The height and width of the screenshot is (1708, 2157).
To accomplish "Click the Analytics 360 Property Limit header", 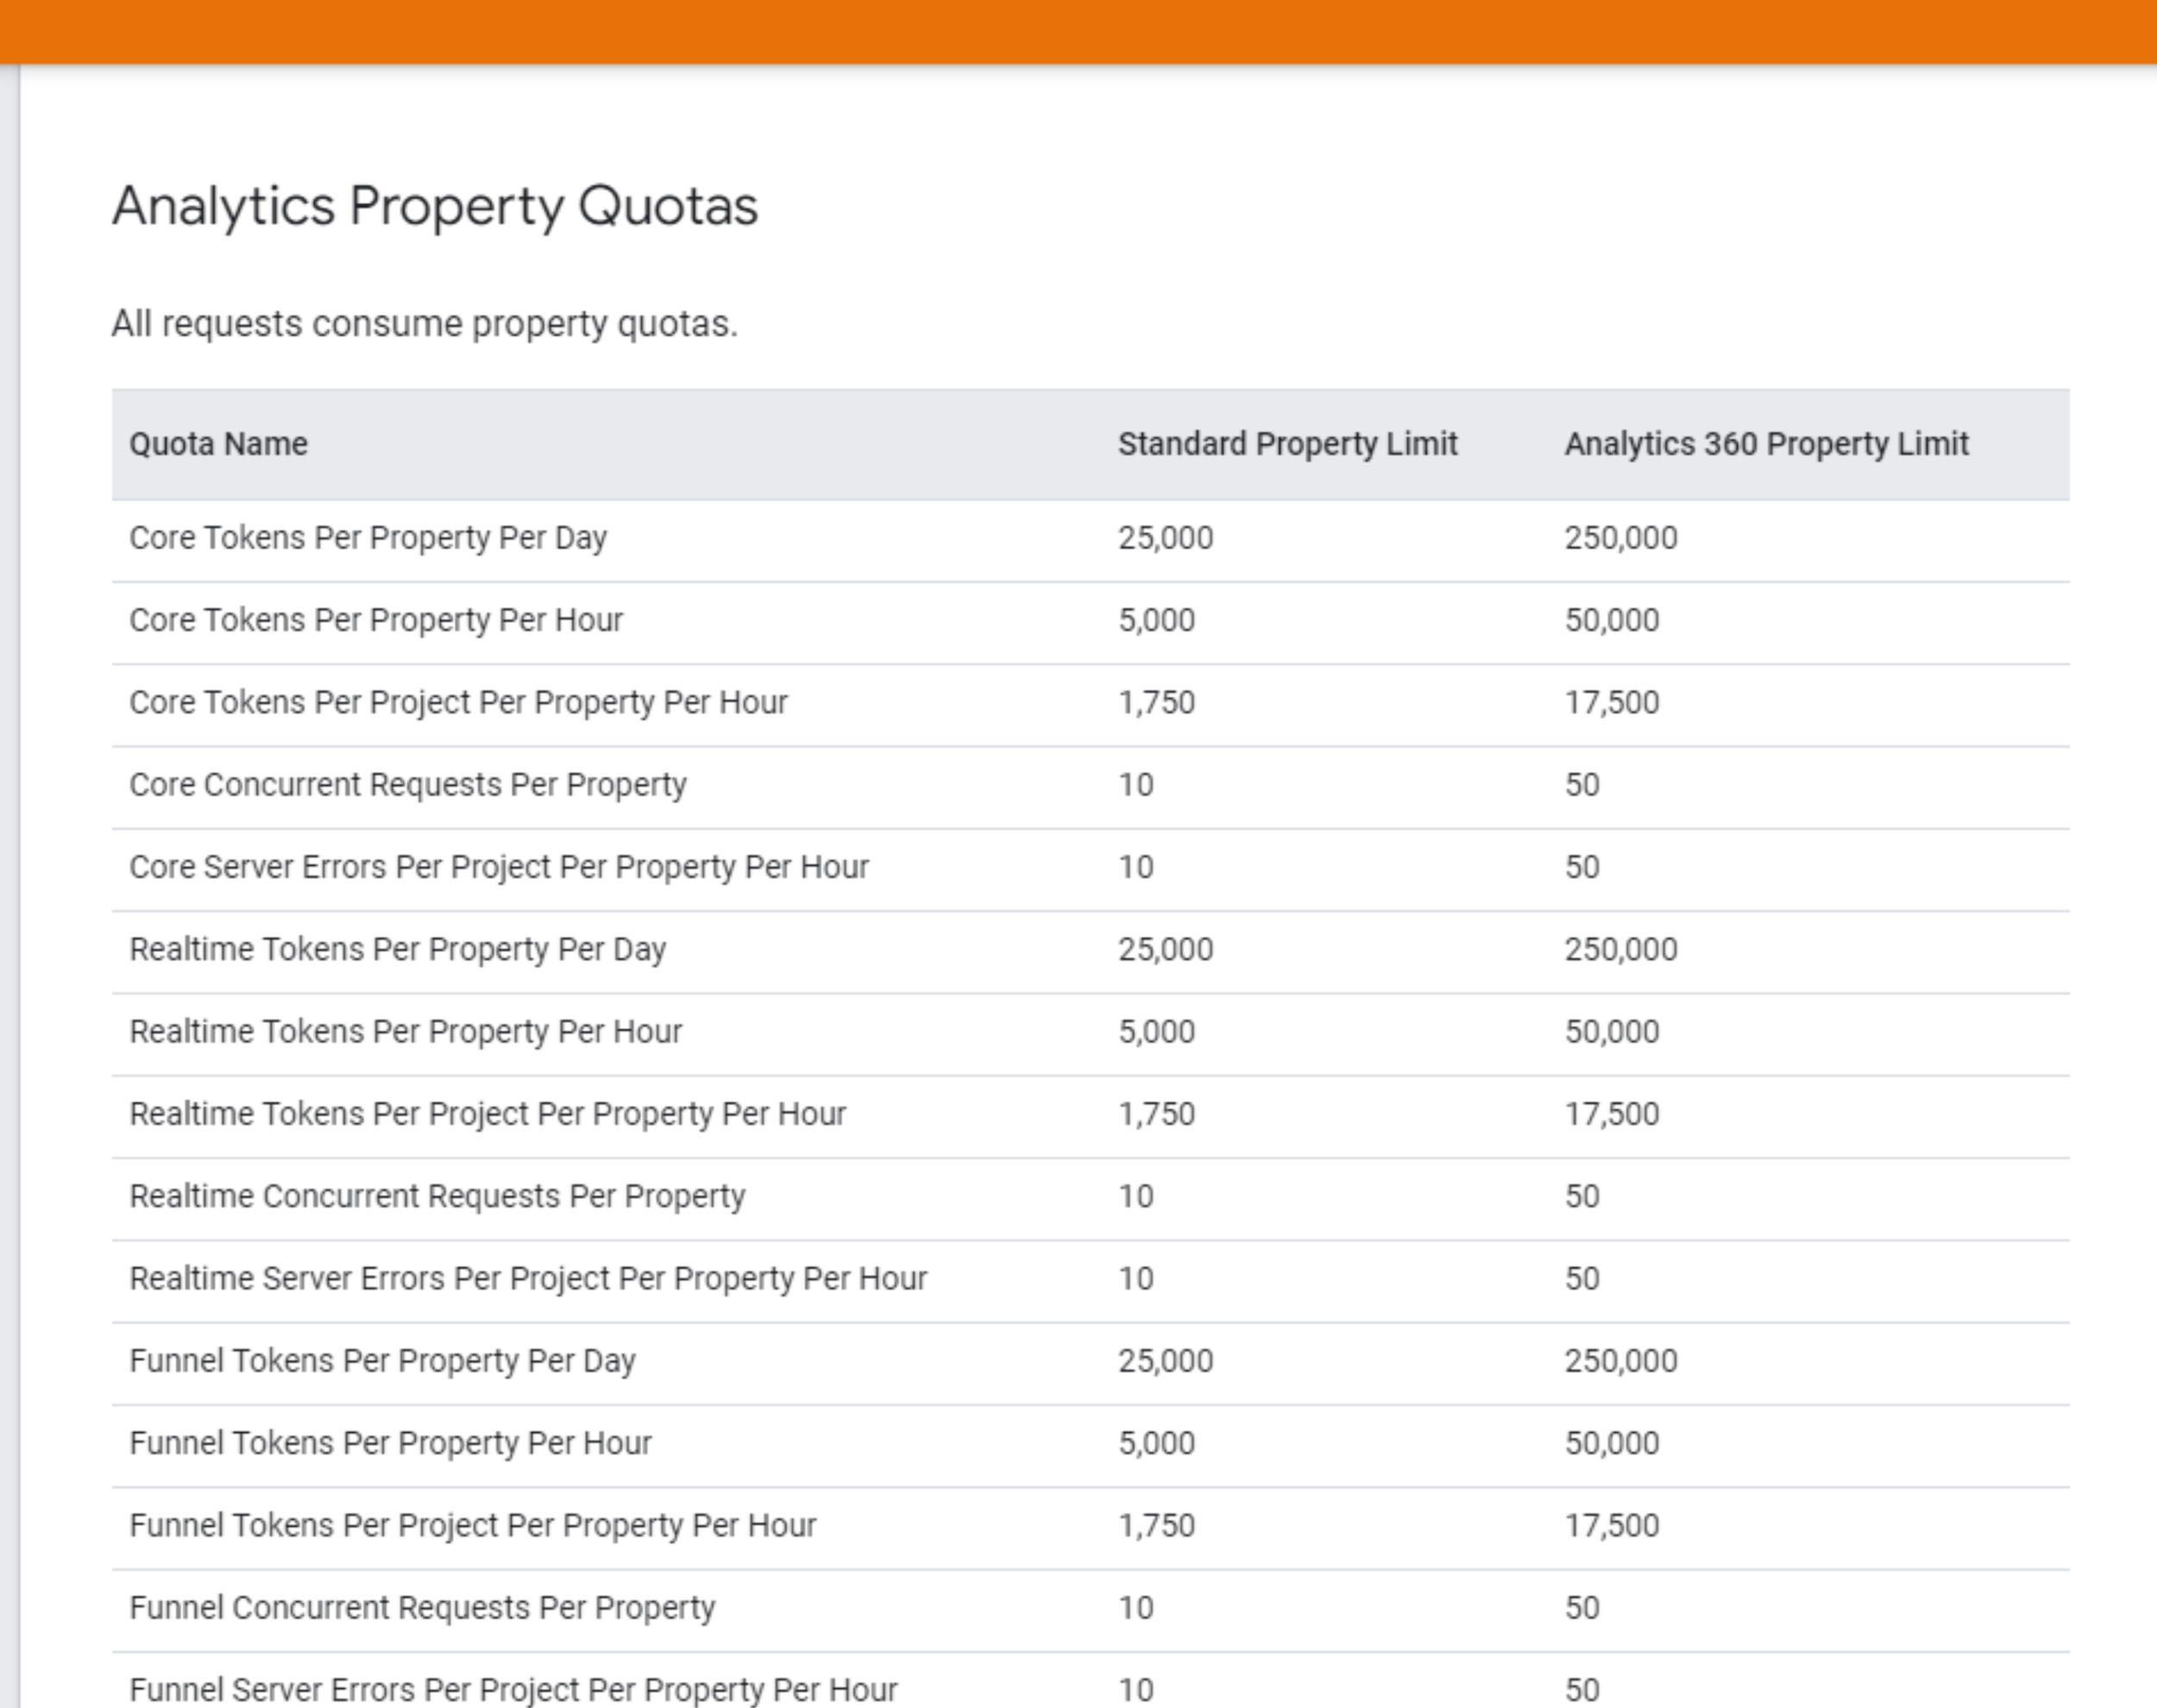I will pyautogui.click(x=1767, y=444).
